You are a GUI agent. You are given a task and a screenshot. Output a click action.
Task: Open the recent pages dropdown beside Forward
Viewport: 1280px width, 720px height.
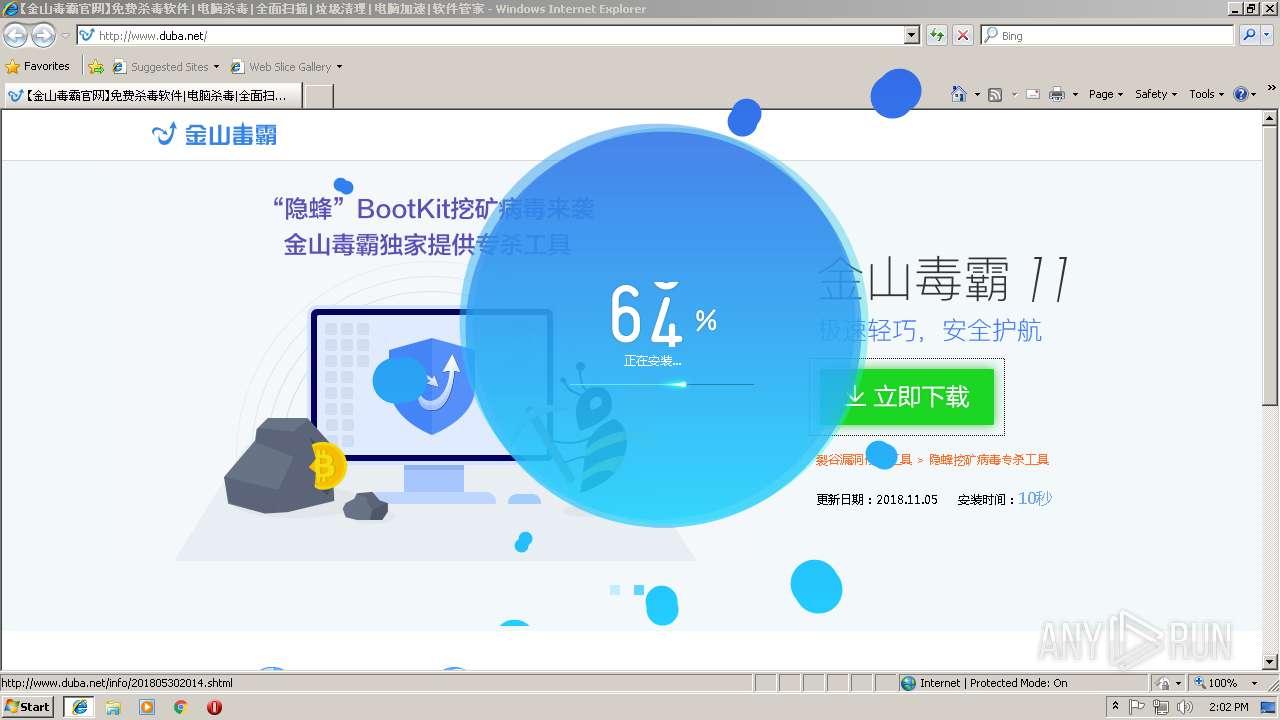(x=65, y=36)
